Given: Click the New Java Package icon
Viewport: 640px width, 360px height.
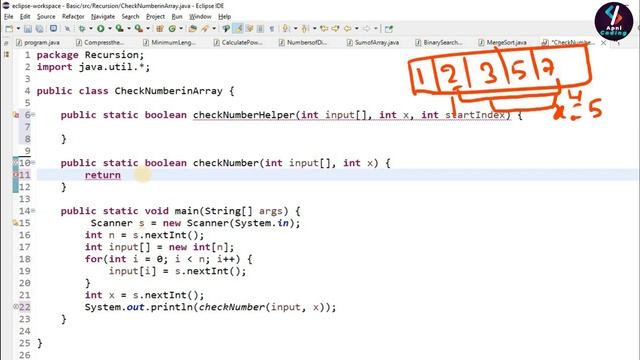Looking at the screenshot, I should coord(160,29).
